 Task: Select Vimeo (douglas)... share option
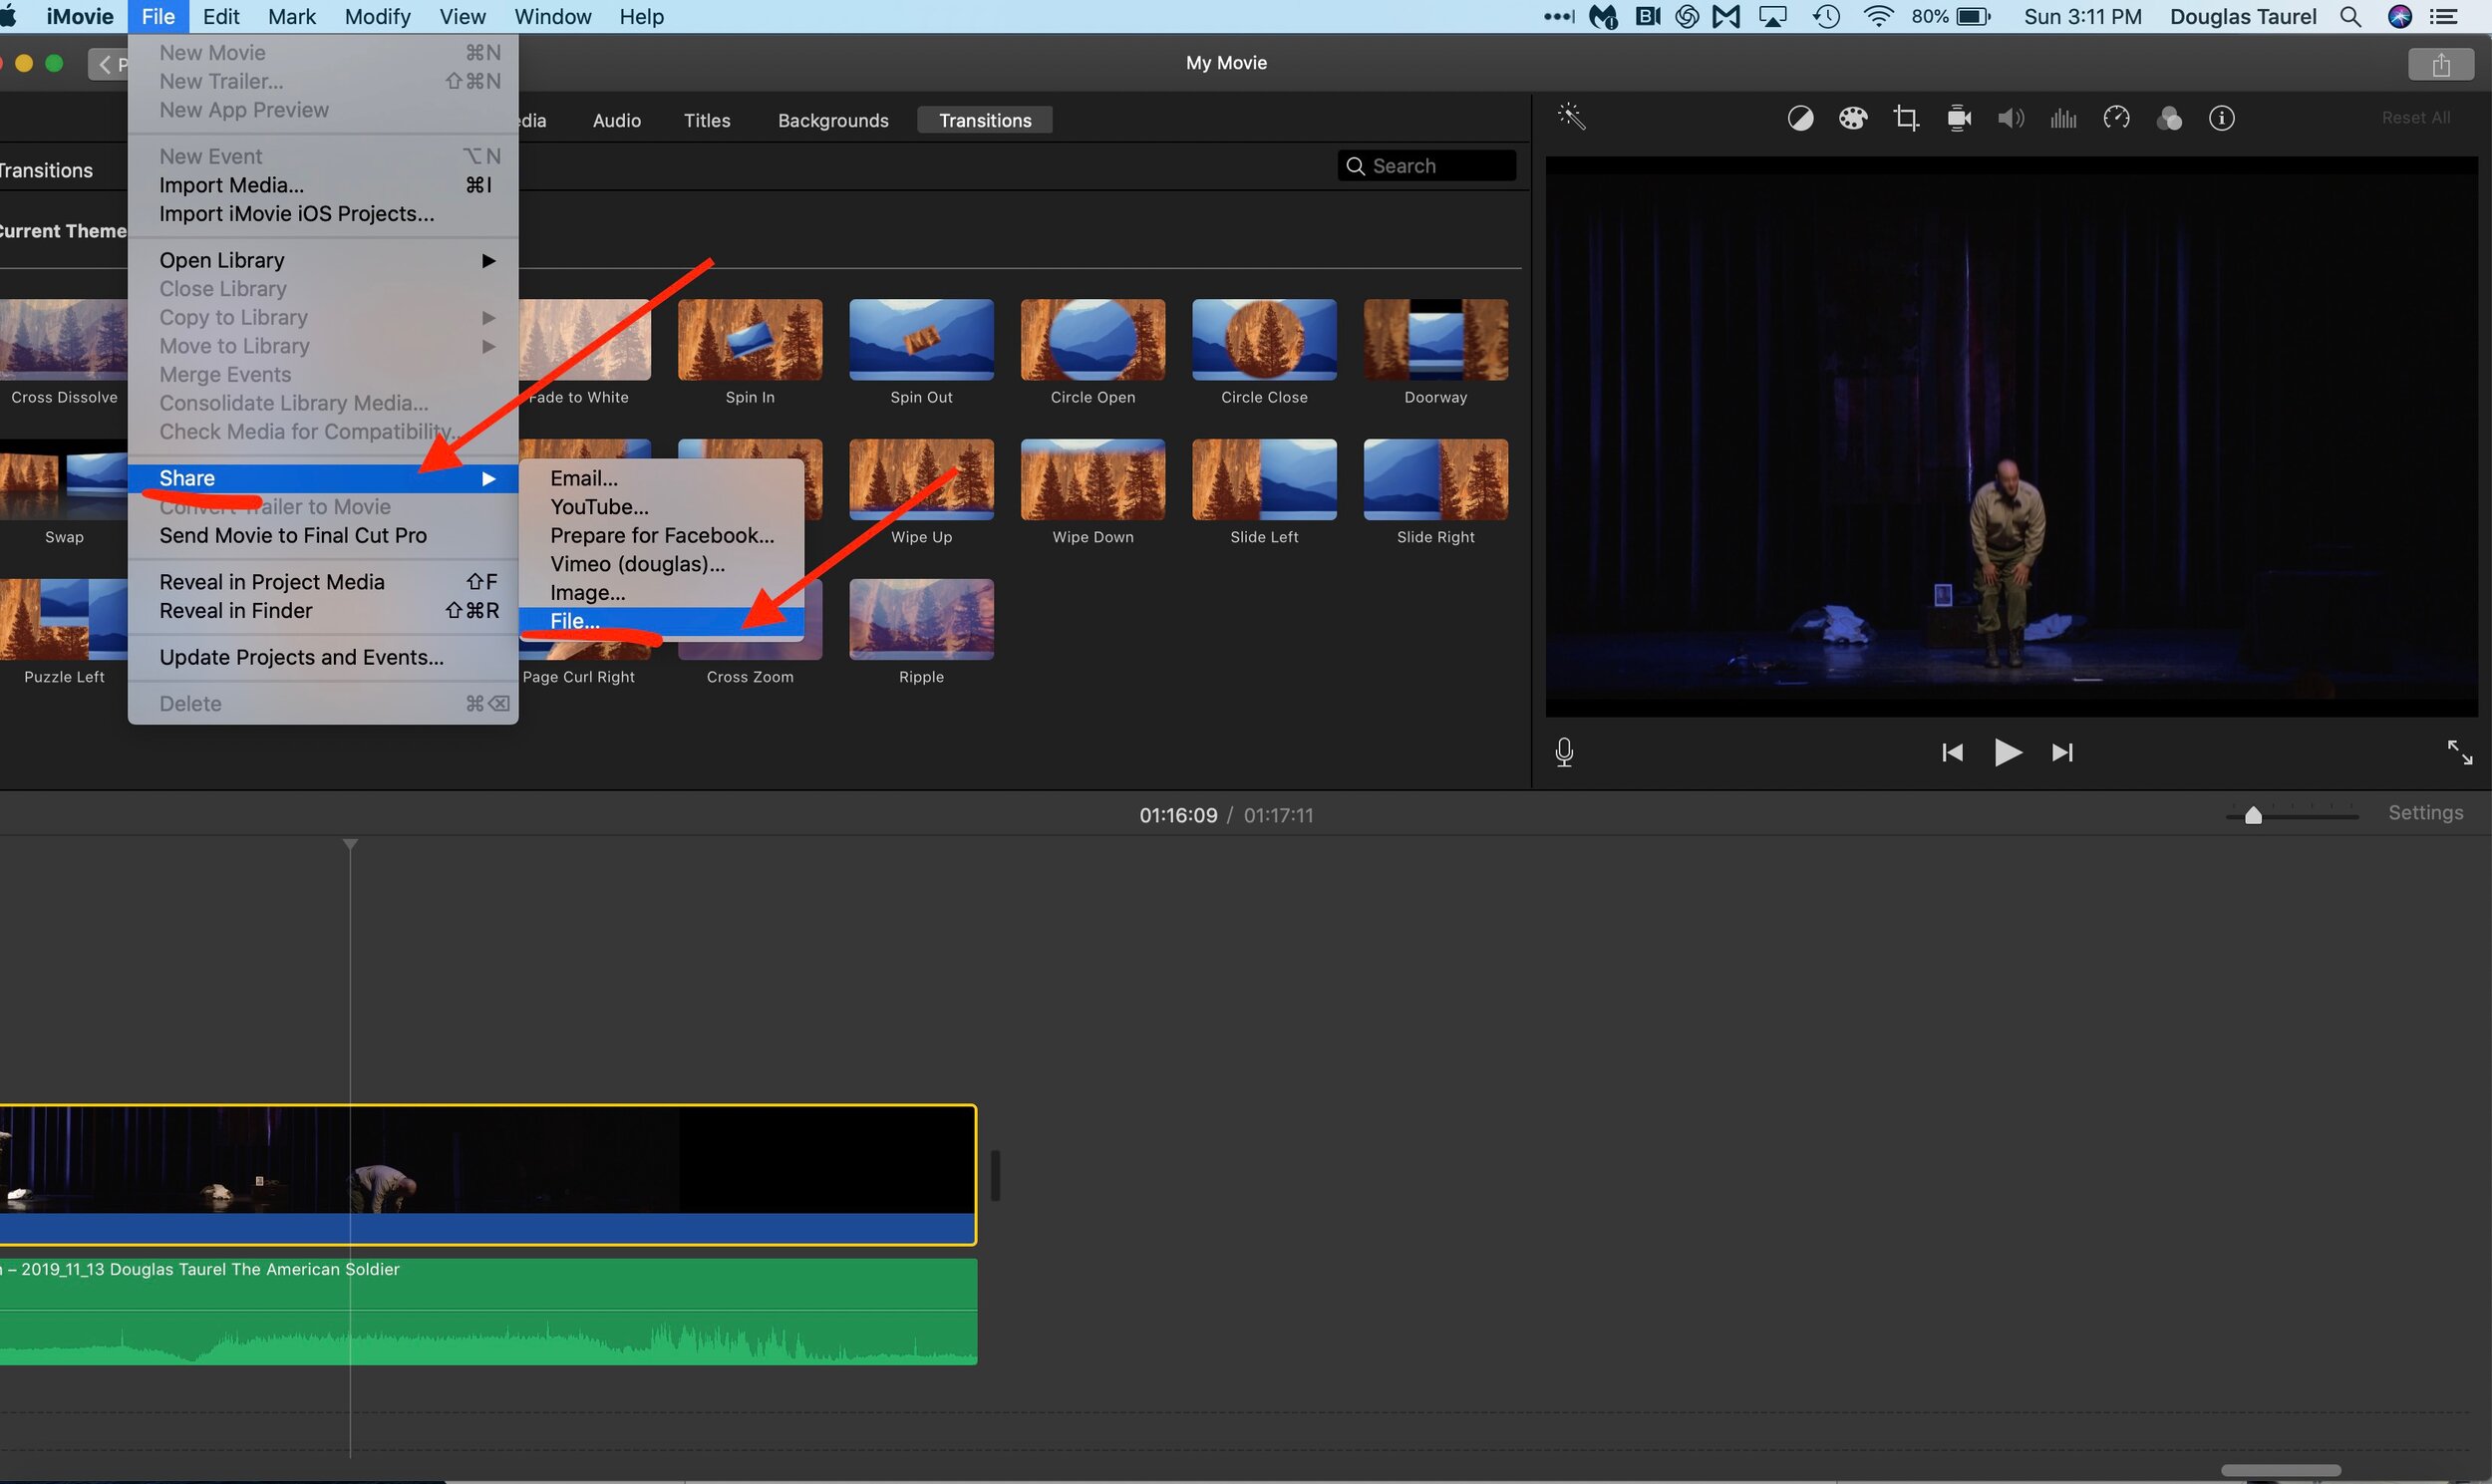tap(661, 564)
